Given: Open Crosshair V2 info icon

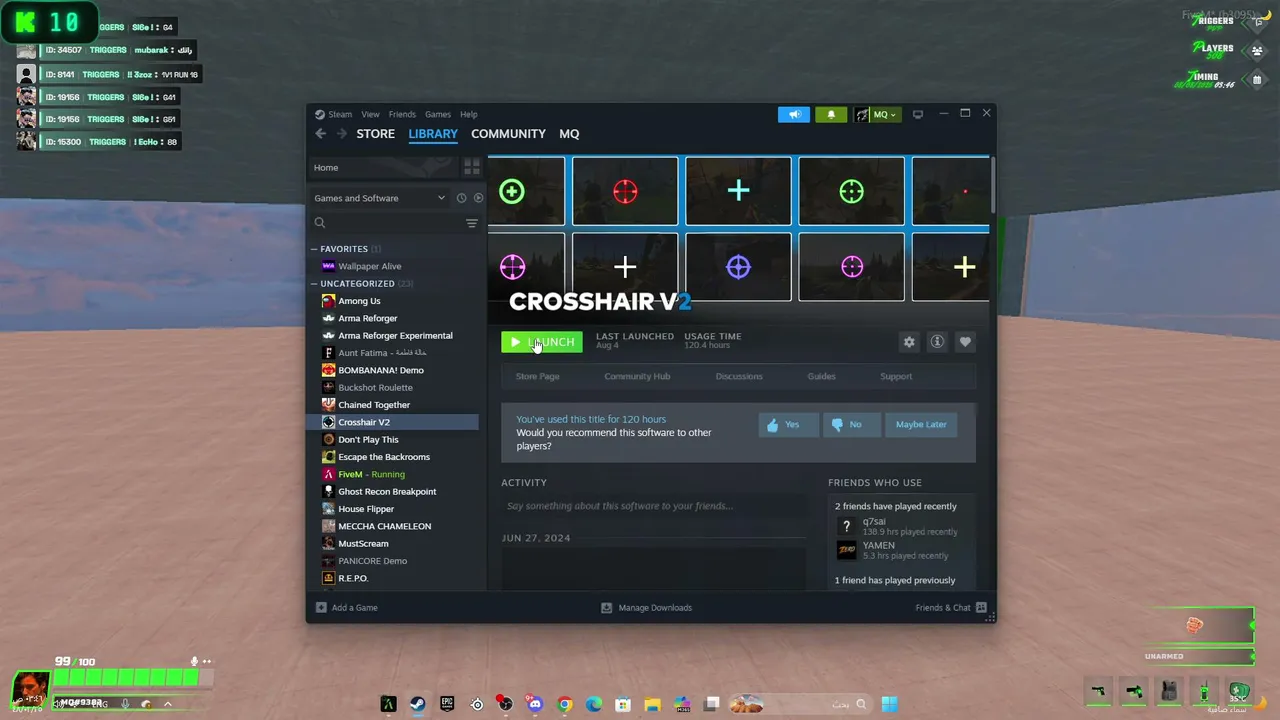Looking at the screenshot, I should [x=937, y=342].
